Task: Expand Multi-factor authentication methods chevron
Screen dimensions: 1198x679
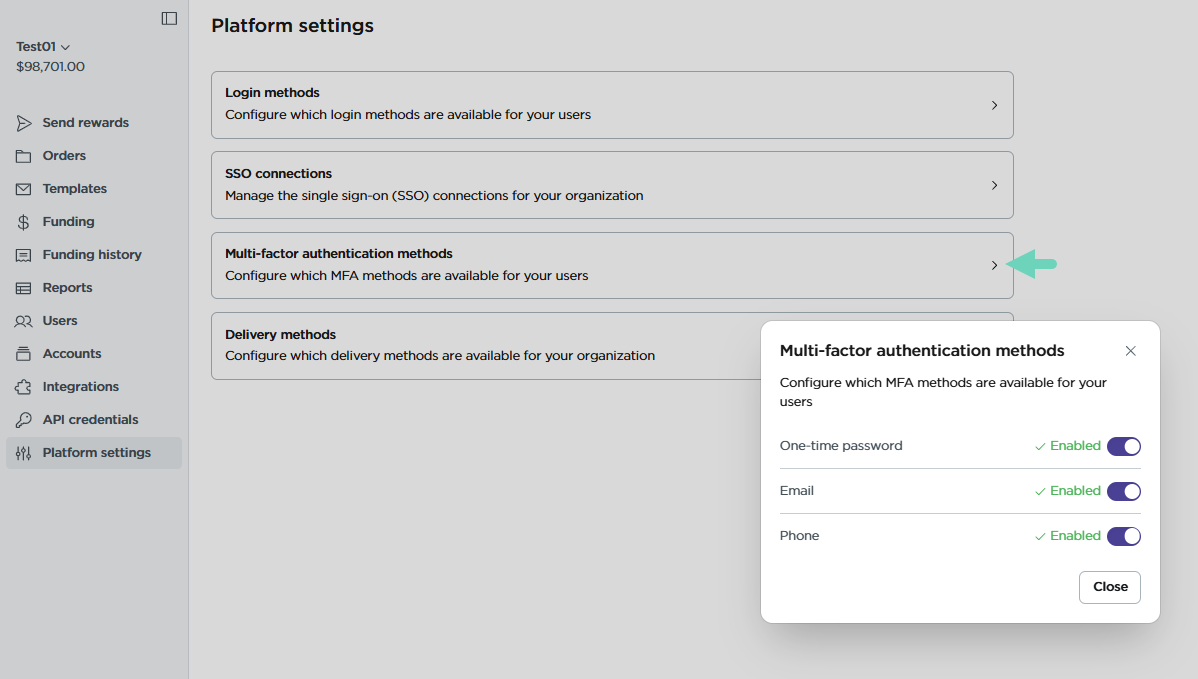Action: (994, 266)
